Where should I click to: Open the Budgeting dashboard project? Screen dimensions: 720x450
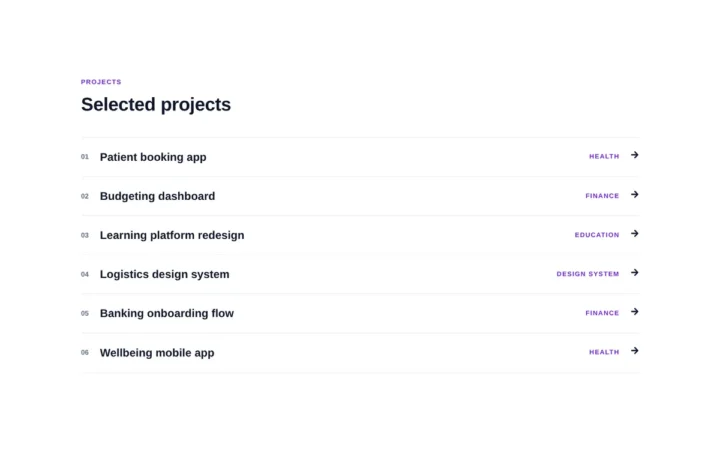pos(360,196)
